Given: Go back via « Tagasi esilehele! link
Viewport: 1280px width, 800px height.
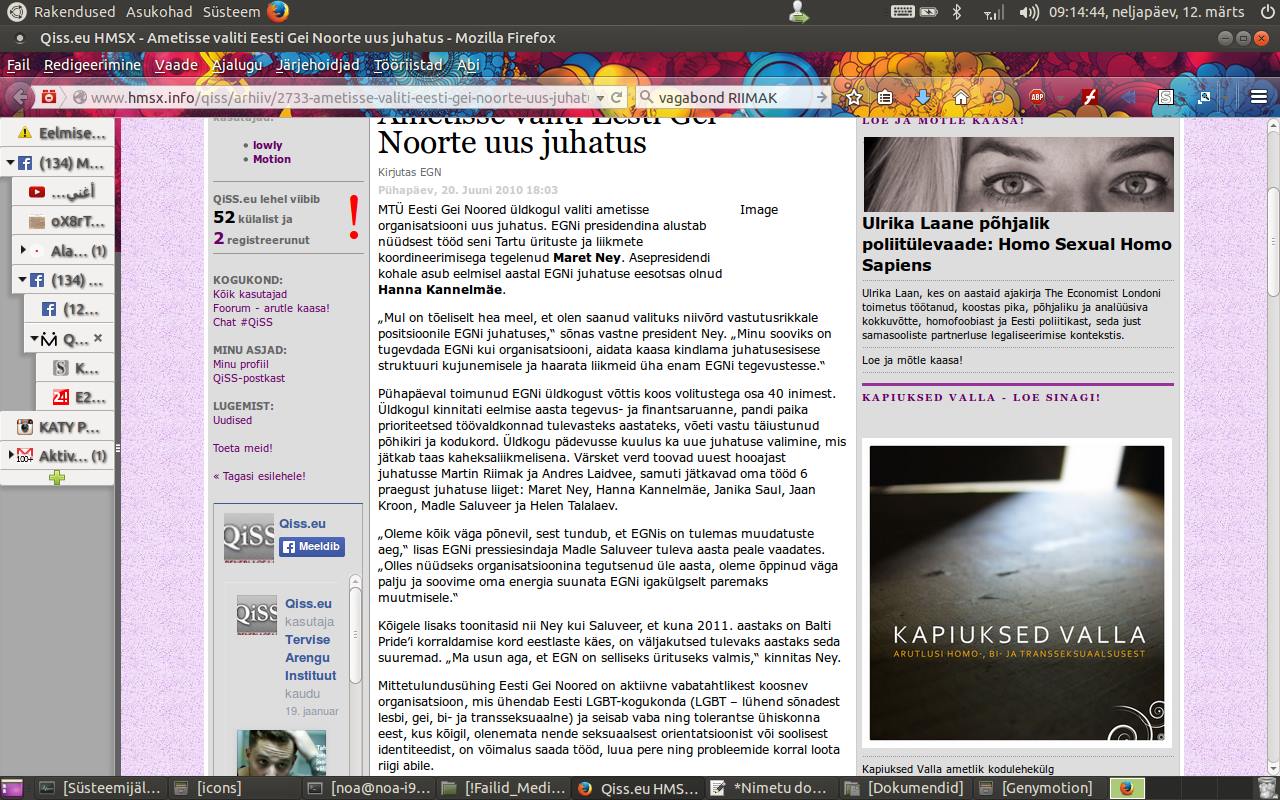Looking at the screenshot, I should [259, 476].
